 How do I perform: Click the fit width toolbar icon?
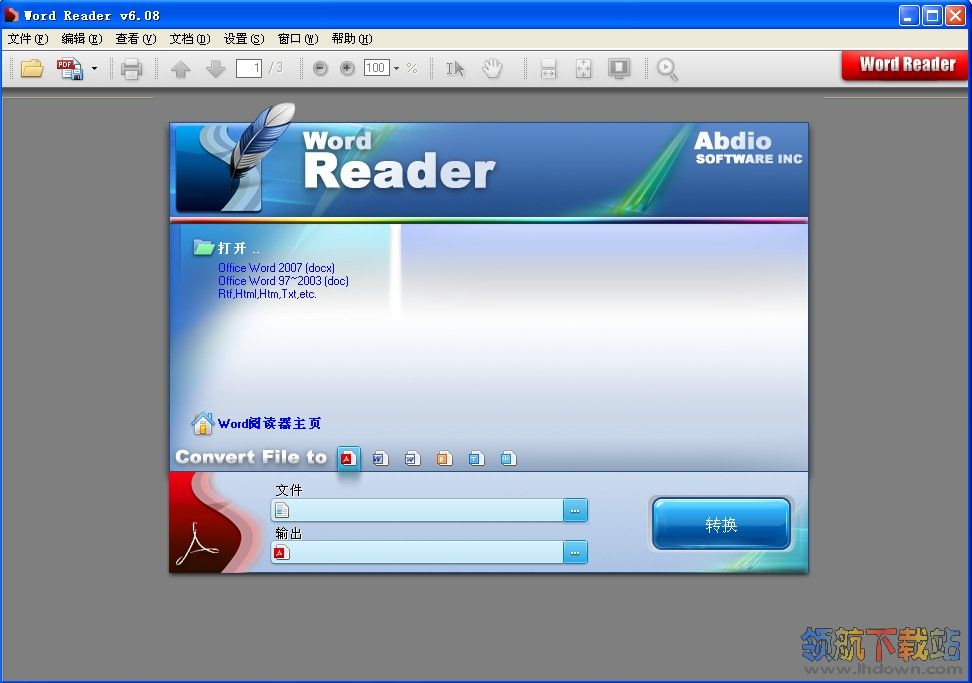549,68
